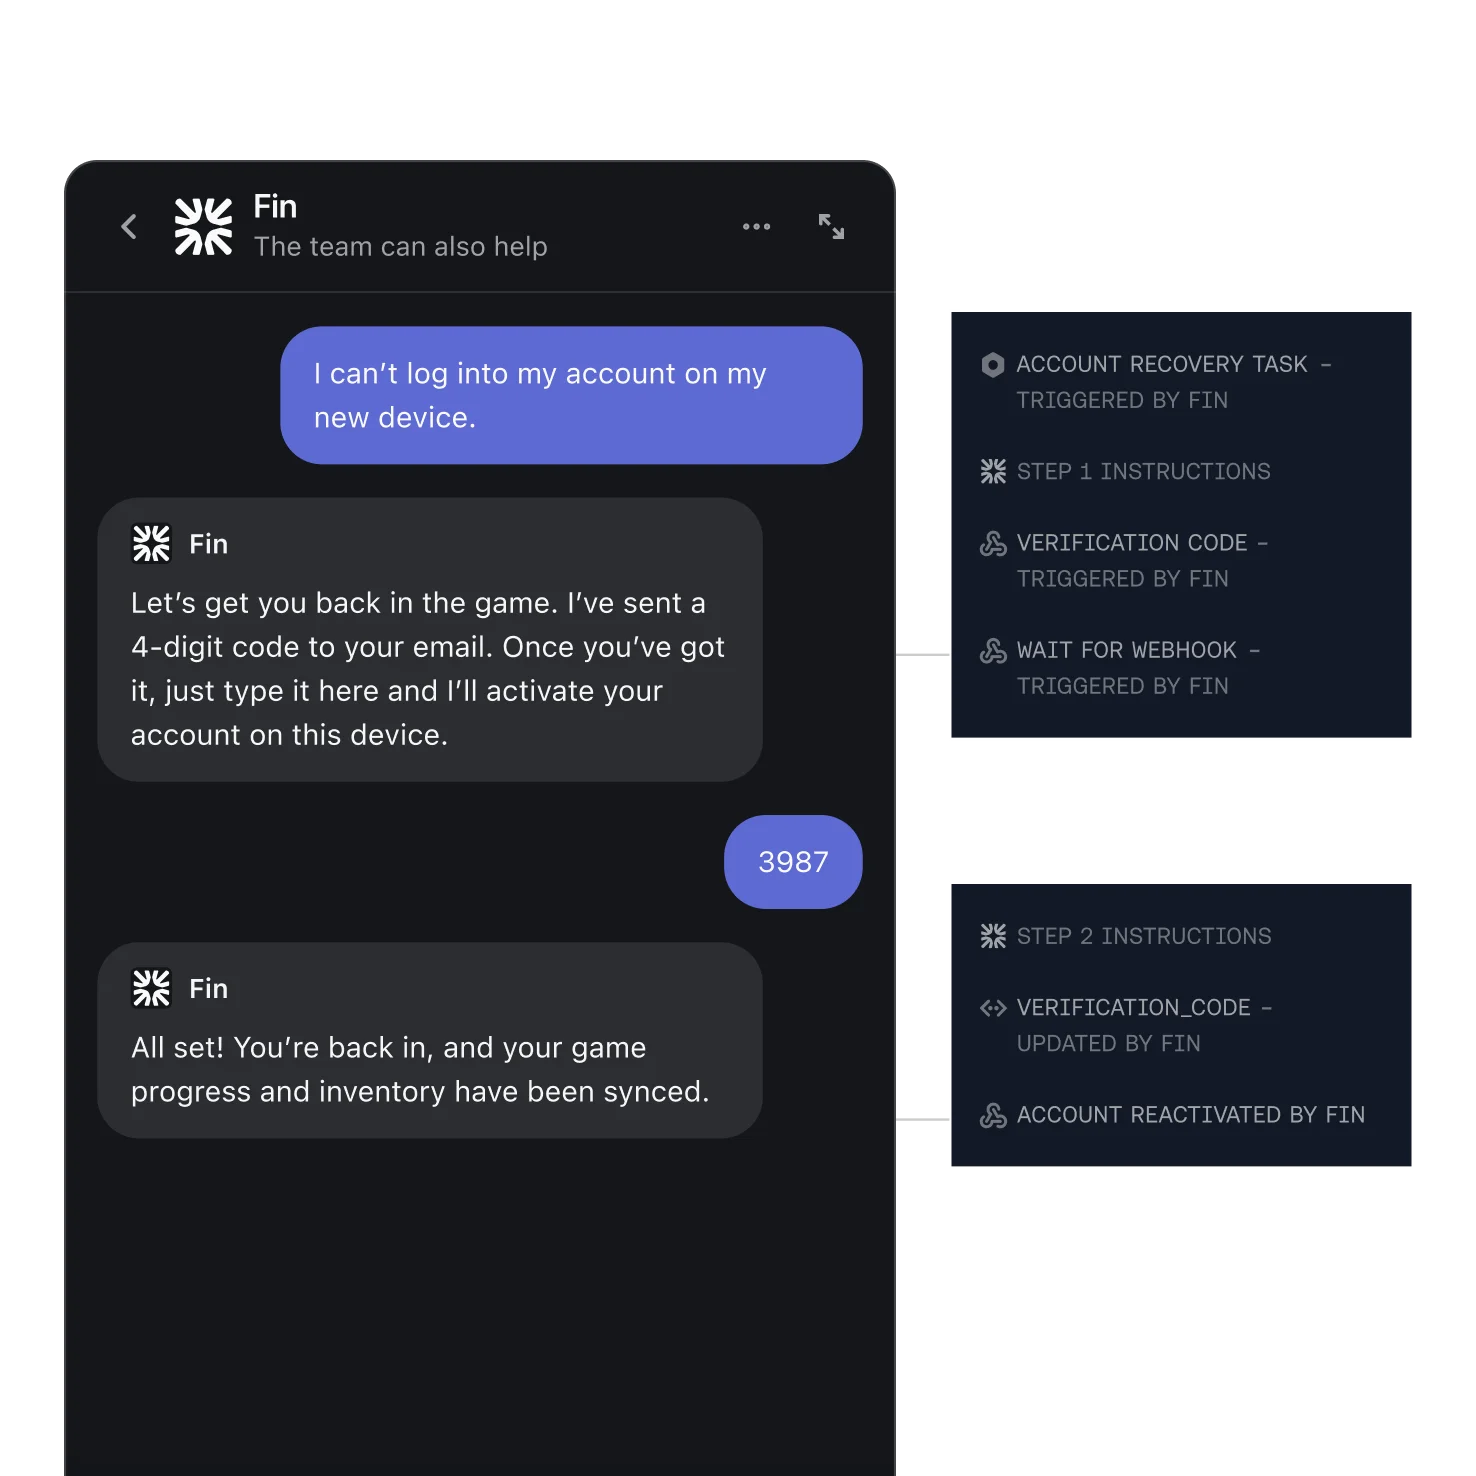Image resolution: width=1476 pixels, height=1476 pixels.
Task: Click the webhook icon next to Wait for Webhook
Action: pos(992,650)
